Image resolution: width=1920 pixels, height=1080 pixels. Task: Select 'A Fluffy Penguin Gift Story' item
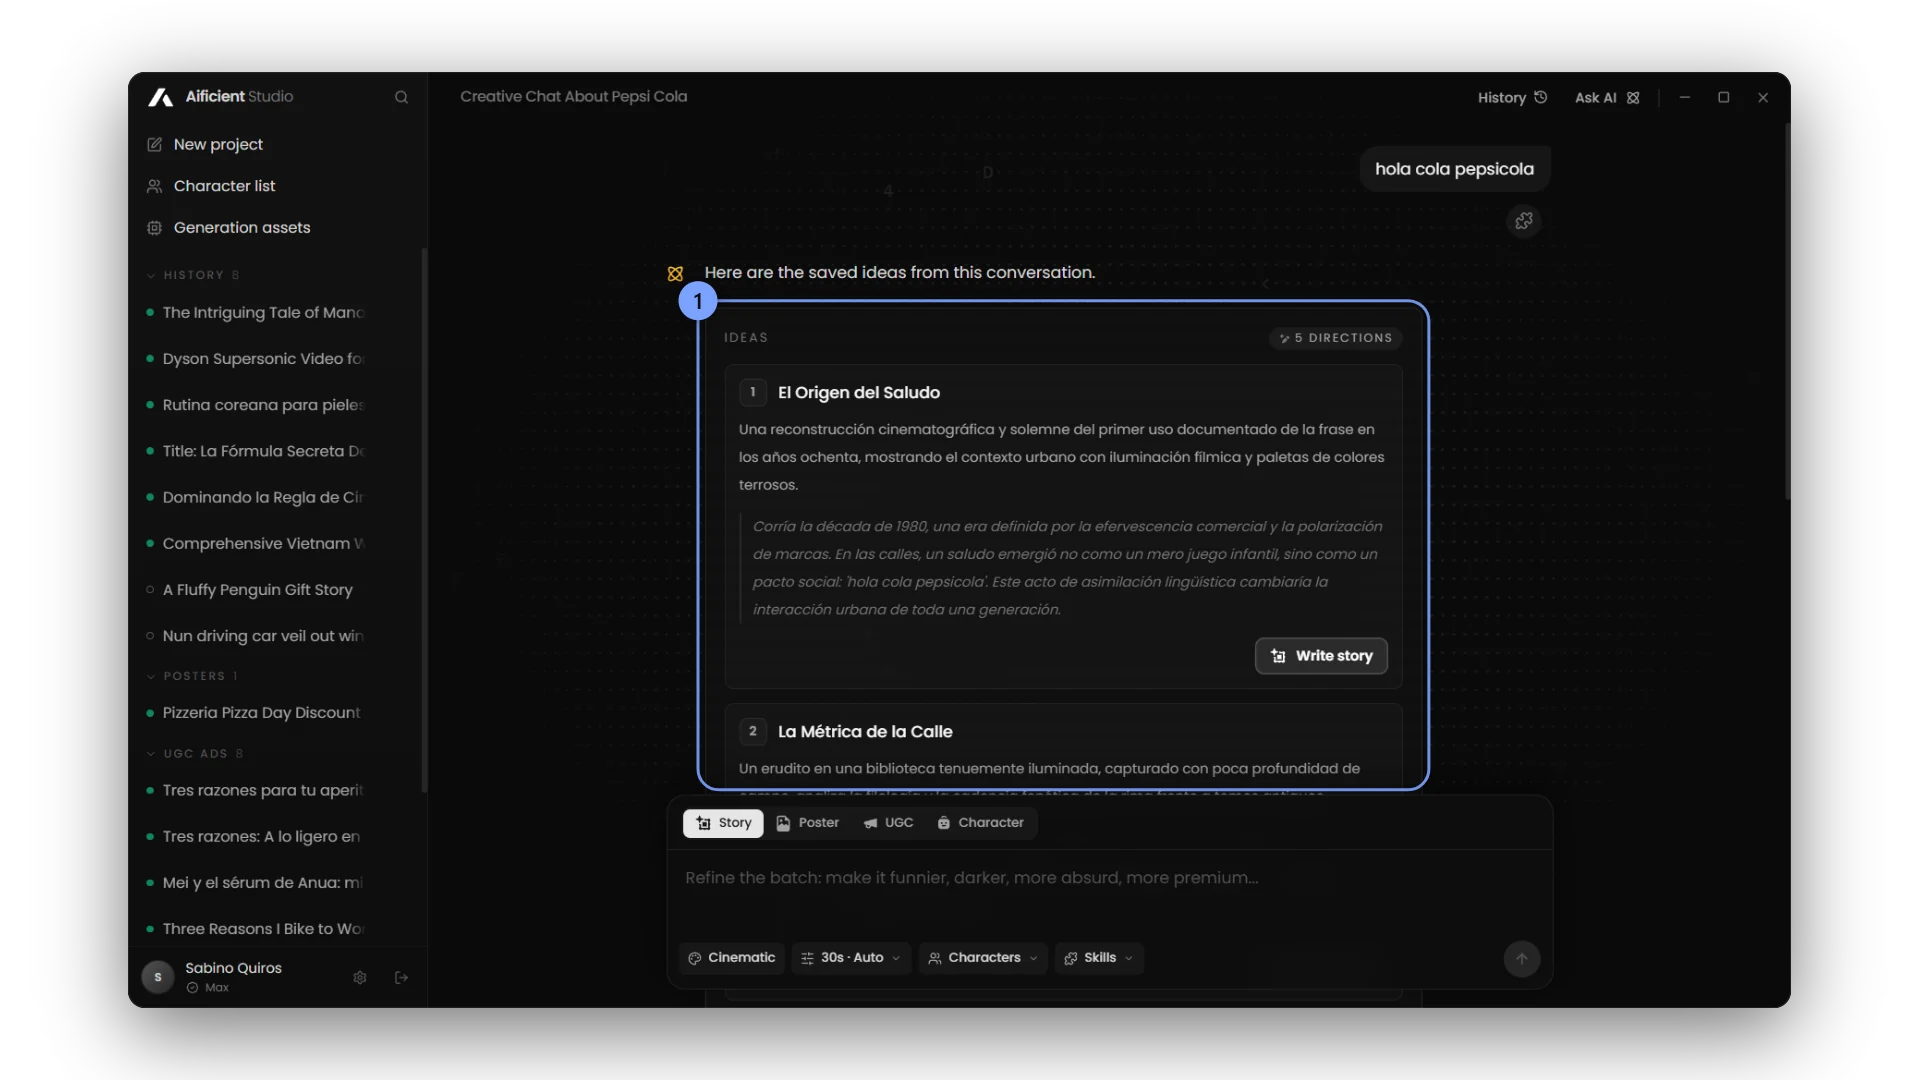[258, 590]
